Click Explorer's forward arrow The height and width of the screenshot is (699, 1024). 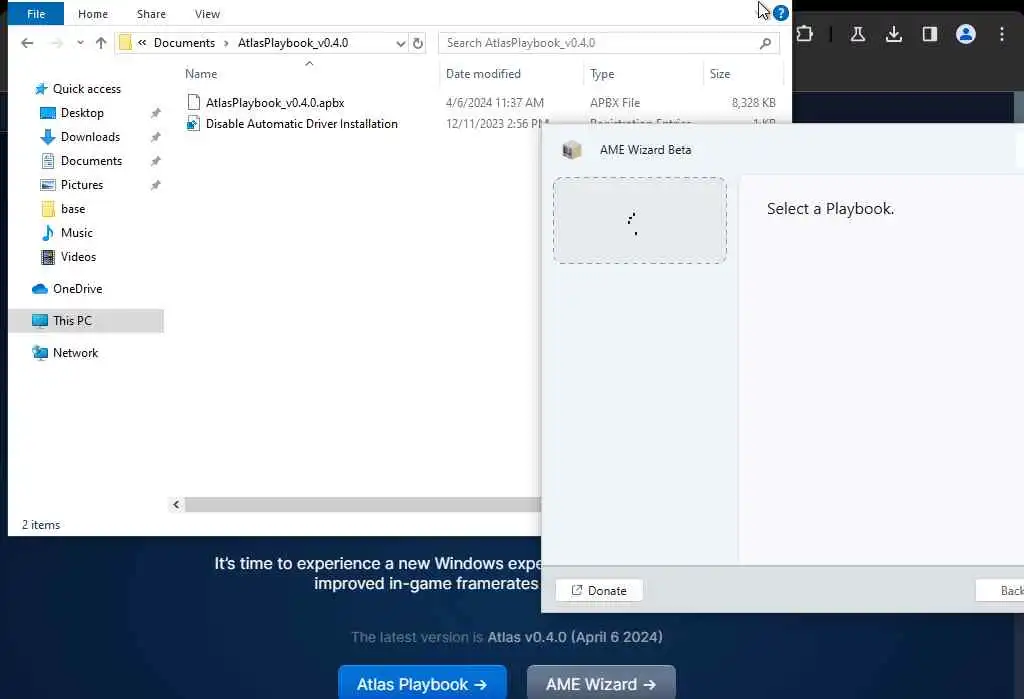coord(57,43)
